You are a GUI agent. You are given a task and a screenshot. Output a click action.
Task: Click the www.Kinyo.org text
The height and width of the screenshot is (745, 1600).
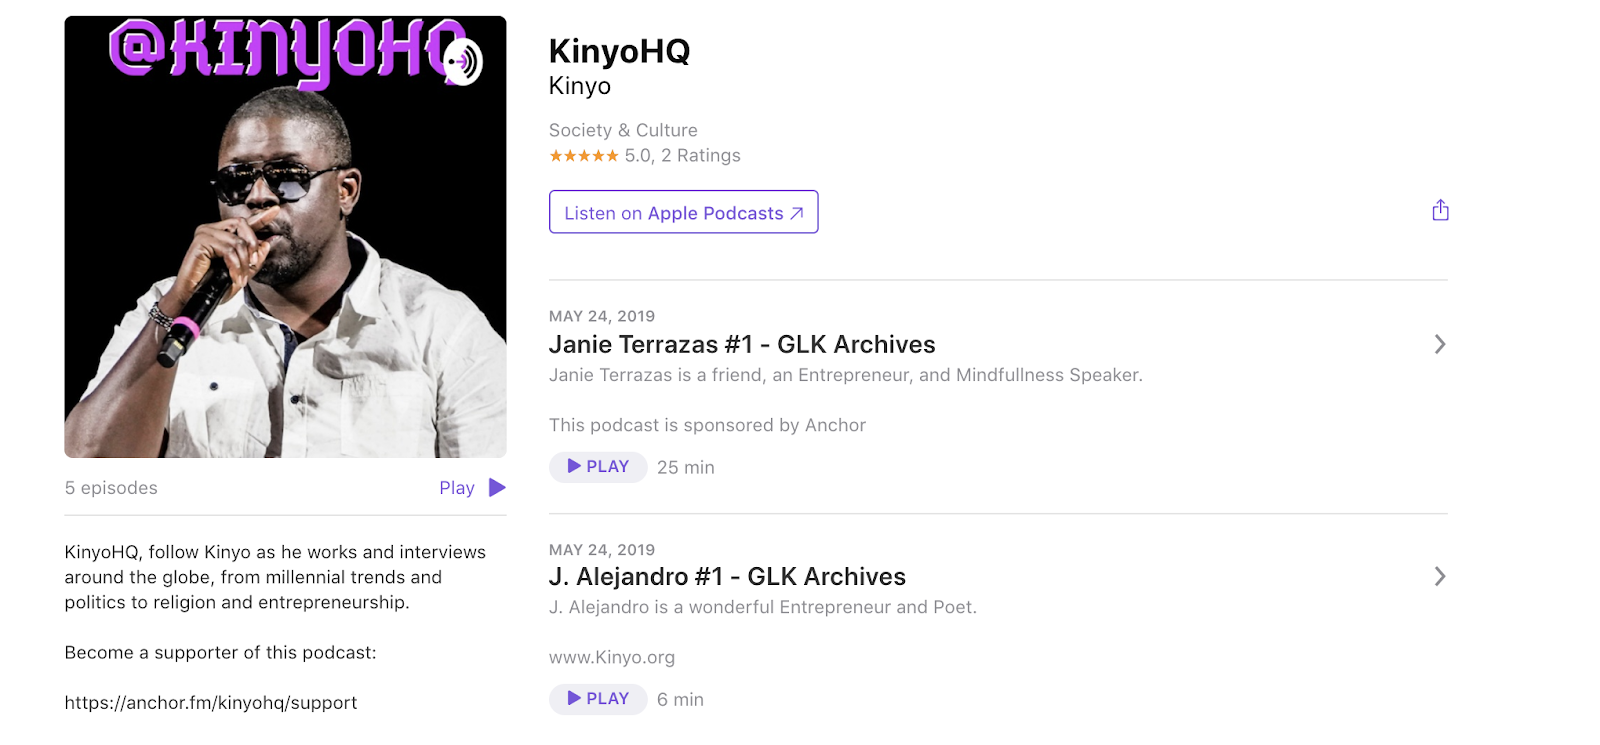612,657
